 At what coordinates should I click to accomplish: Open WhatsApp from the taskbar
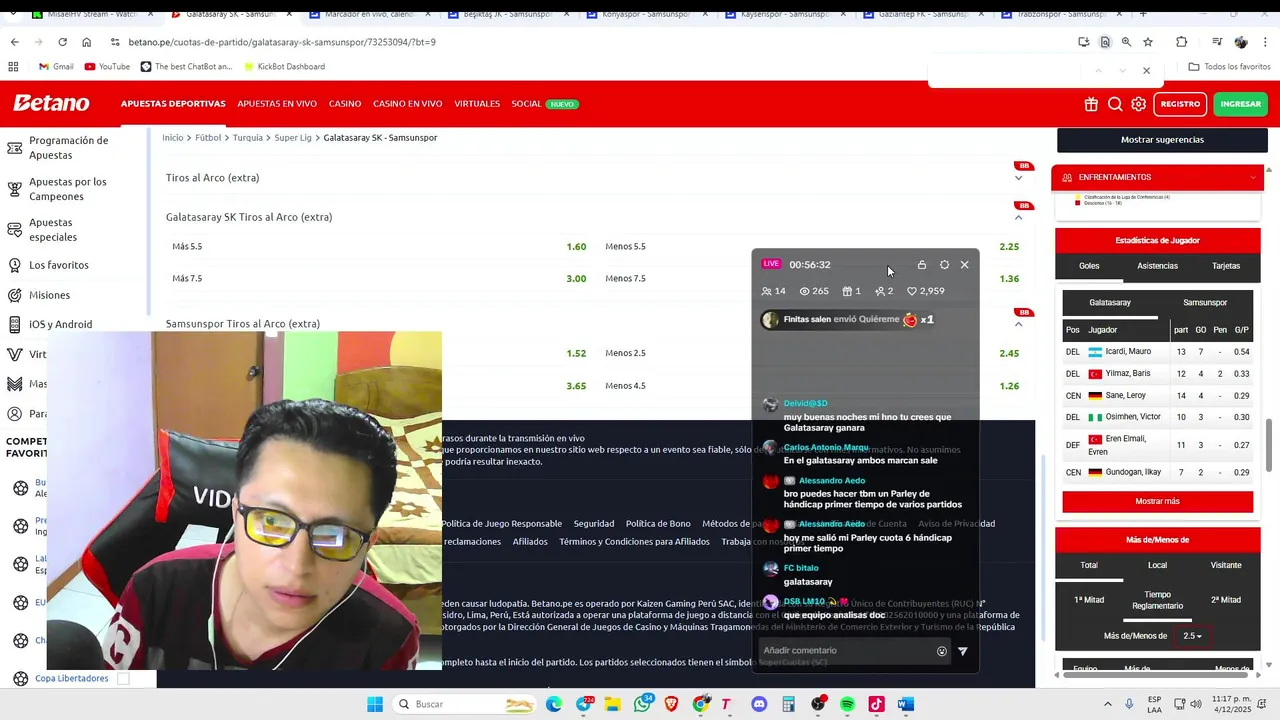pyautogui.click(x=642, y=704)
